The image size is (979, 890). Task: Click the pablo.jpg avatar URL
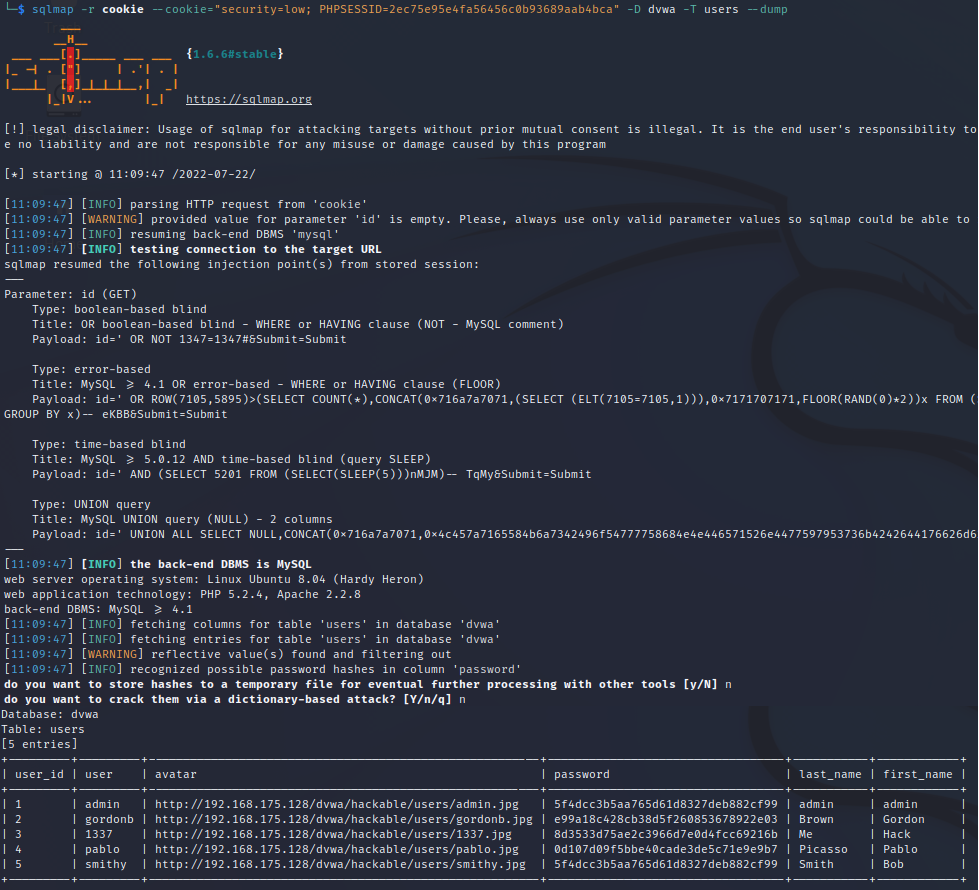tap(337, 849)
